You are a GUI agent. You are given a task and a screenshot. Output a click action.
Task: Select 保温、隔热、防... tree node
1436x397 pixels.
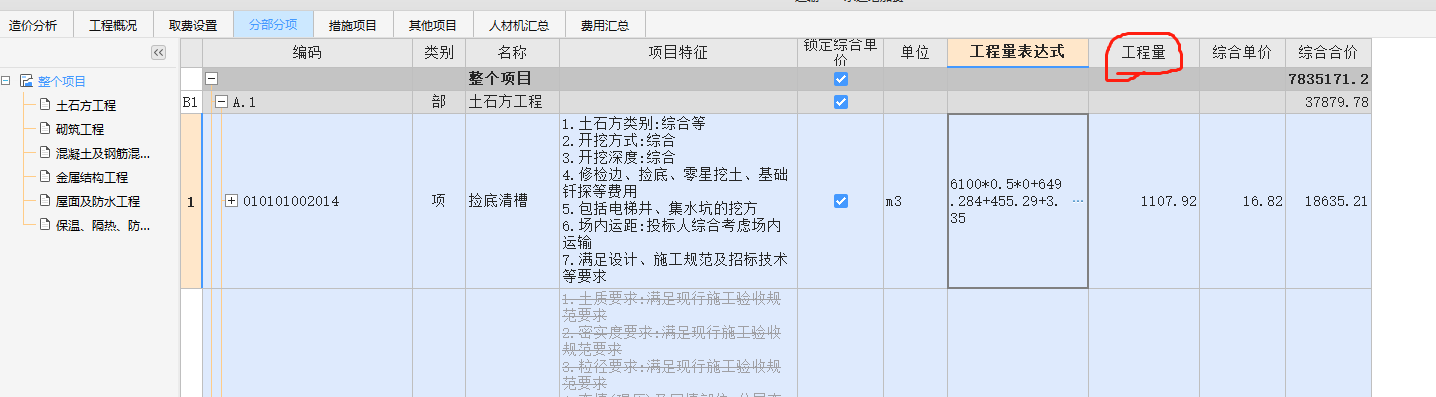coord(103,225)
